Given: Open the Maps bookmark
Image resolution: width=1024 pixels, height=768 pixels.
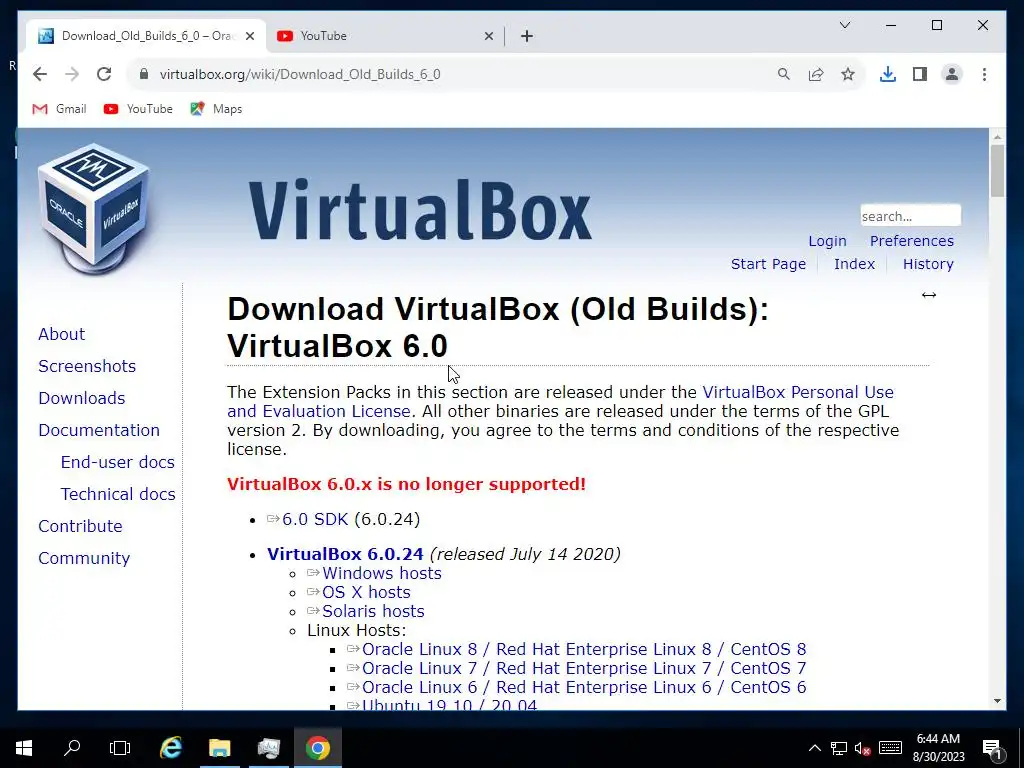Looking at the screenshot, I should pos(216,109).
